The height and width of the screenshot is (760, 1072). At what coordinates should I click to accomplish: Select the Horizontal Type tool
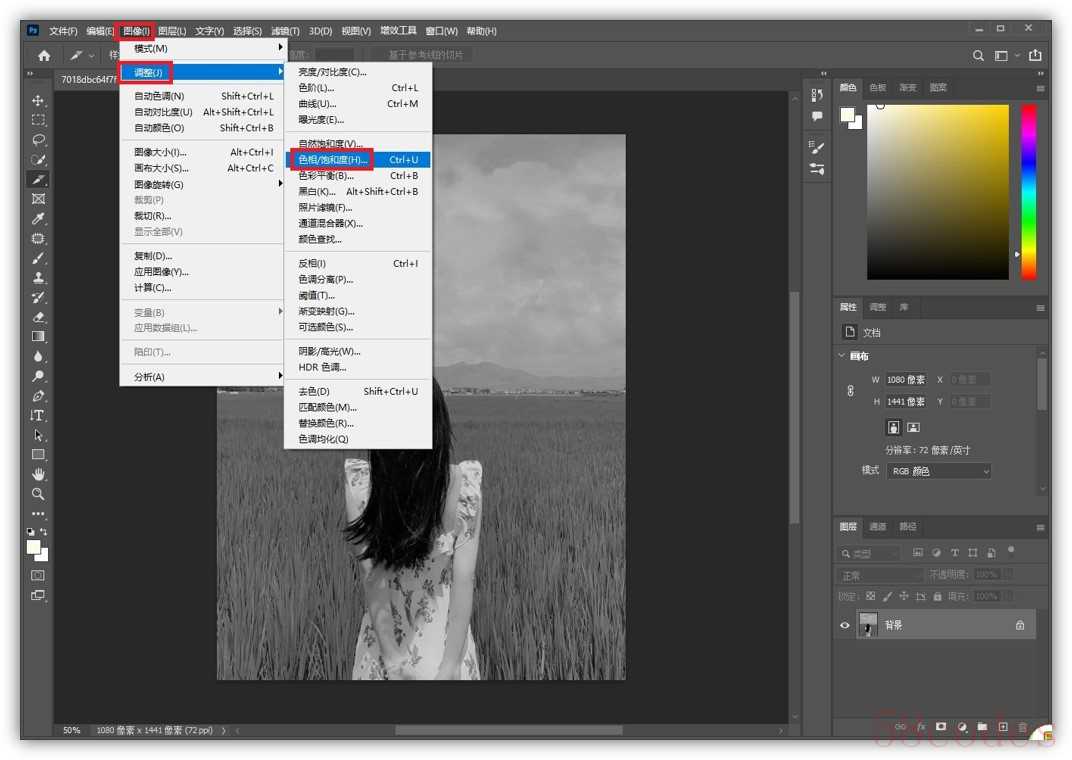pyautogui.click(x=38, y=416)
